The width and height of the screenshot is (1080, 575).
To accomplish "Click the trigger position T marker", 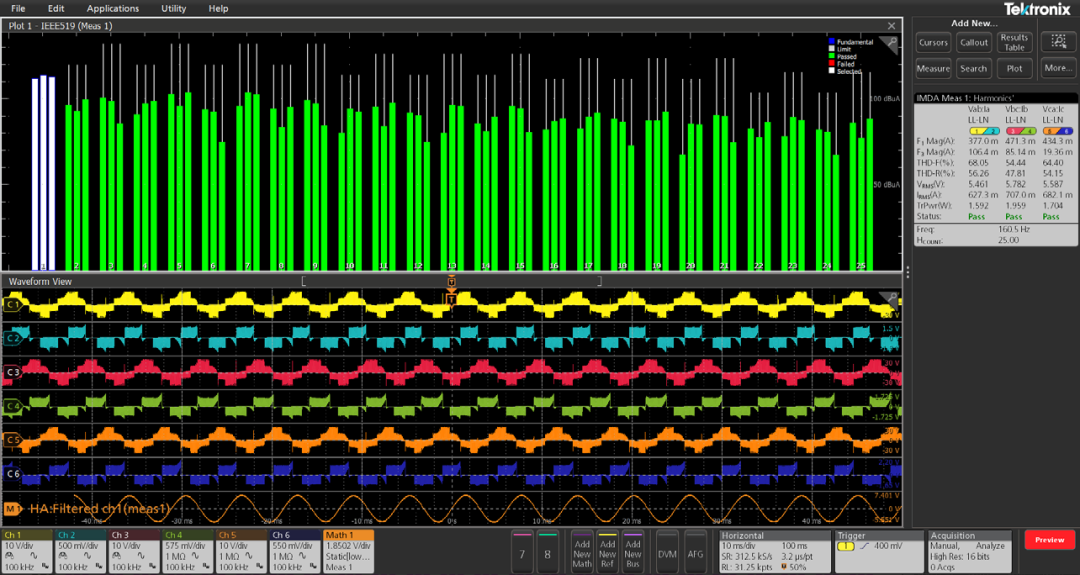I will pos(451,299).
